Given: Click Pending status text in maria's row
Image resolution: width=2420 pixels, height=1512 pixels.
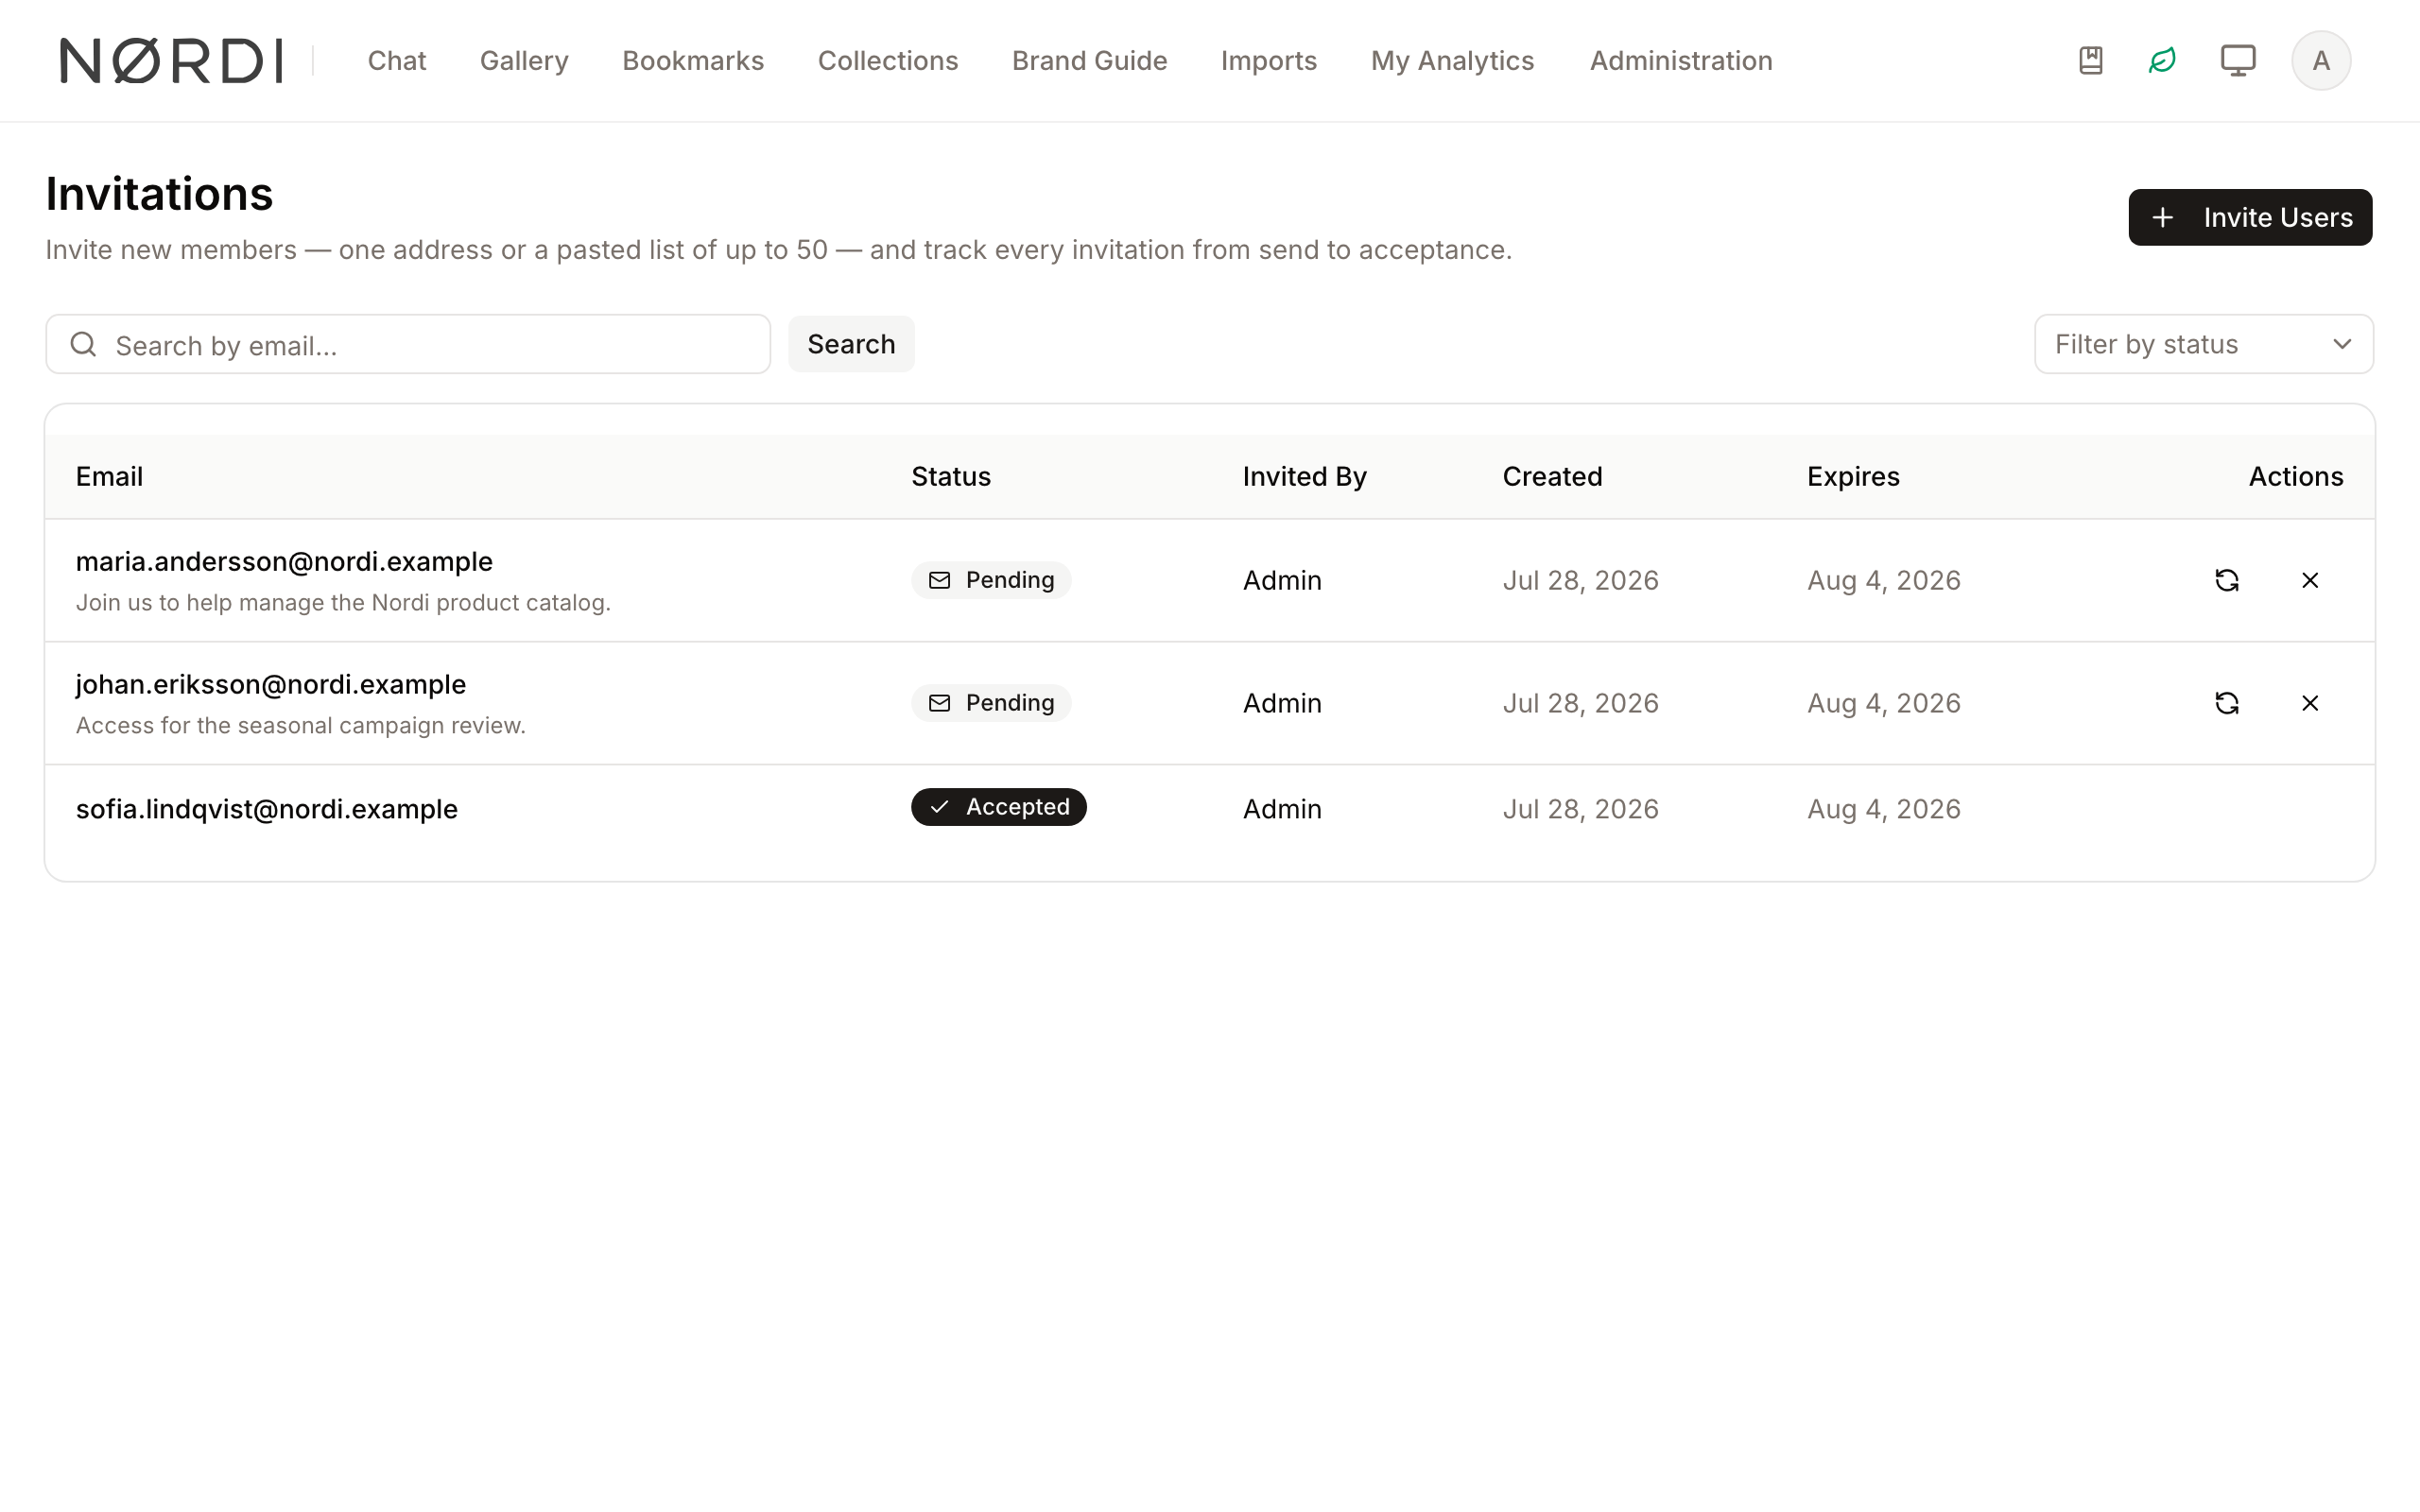Looking at the screenshot, I should click(x=1010, y=580).
